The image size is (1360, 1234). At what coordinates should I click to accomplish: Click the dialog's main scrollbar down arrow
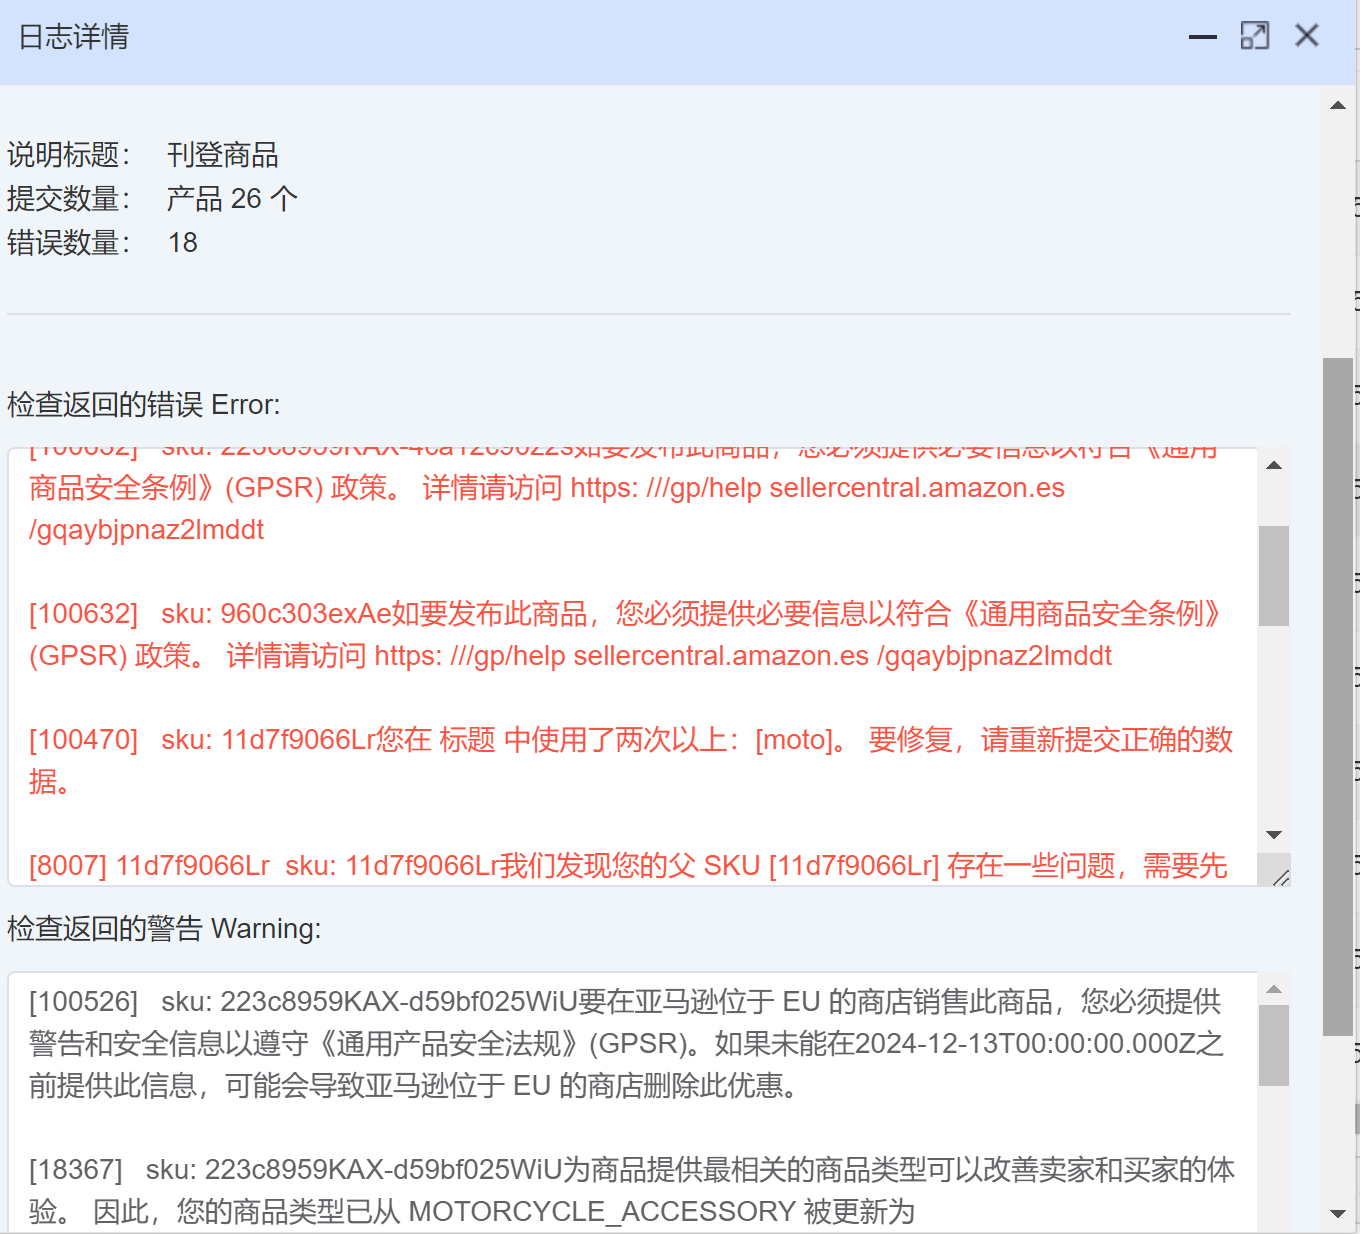click(1338, 1214)
